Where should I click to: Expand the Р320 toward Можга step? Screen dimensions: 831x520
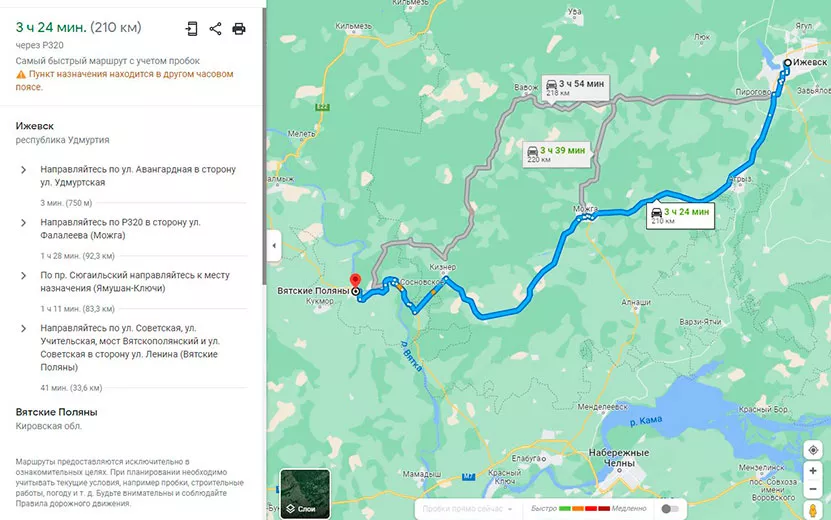[23, 223]
